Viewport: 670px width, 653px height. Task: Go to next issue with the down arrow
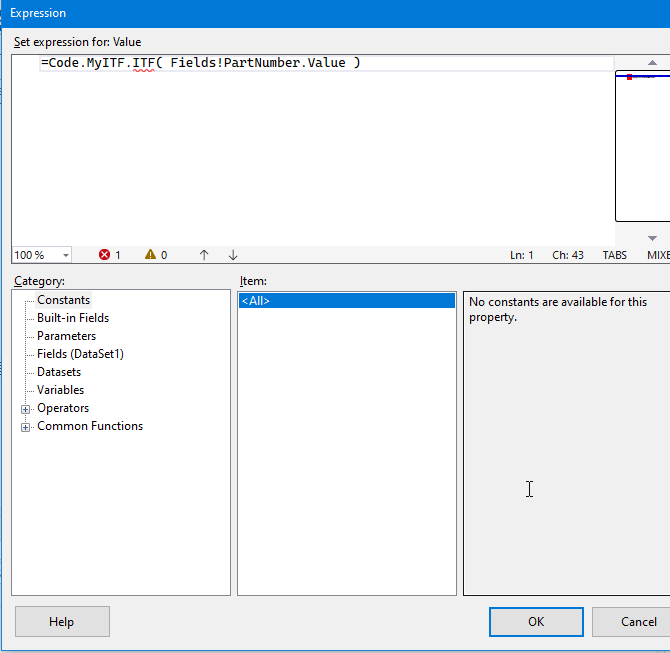coord(233,255)
